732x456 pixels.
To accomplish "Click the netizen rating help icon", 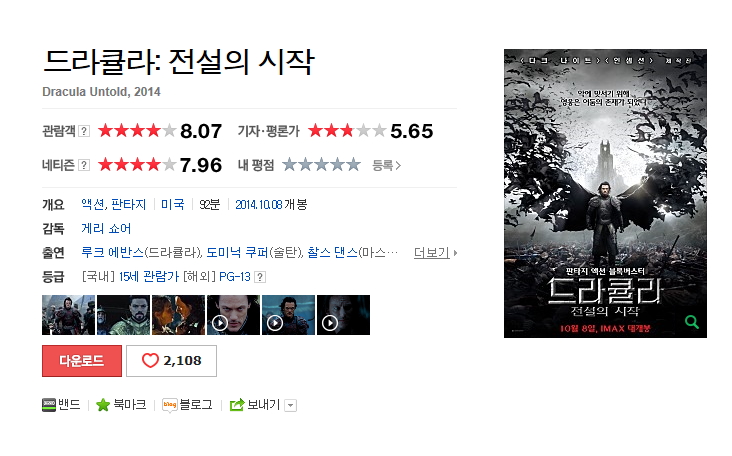I will pos(84,165).
